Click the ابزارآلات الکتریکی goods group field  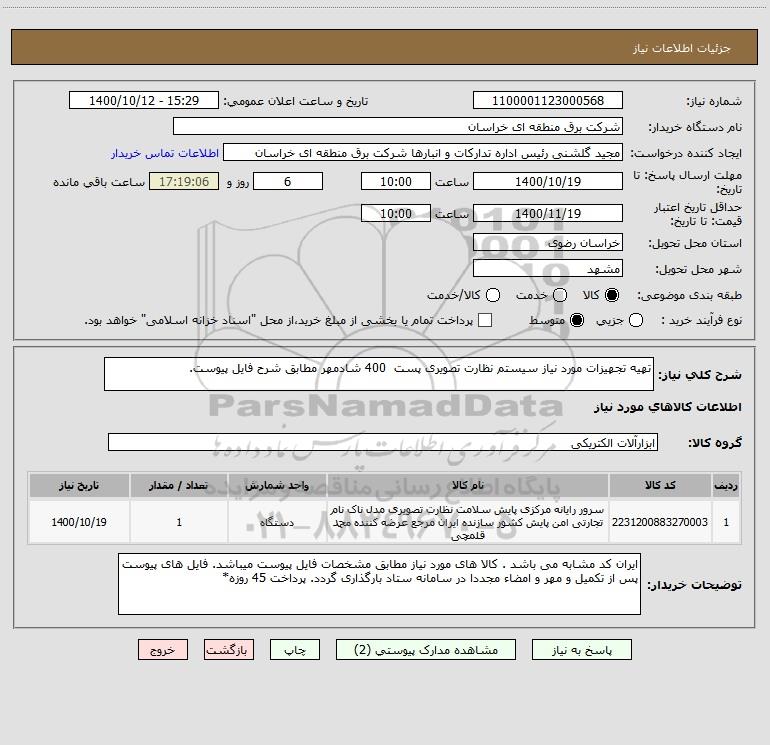point(383,442)
